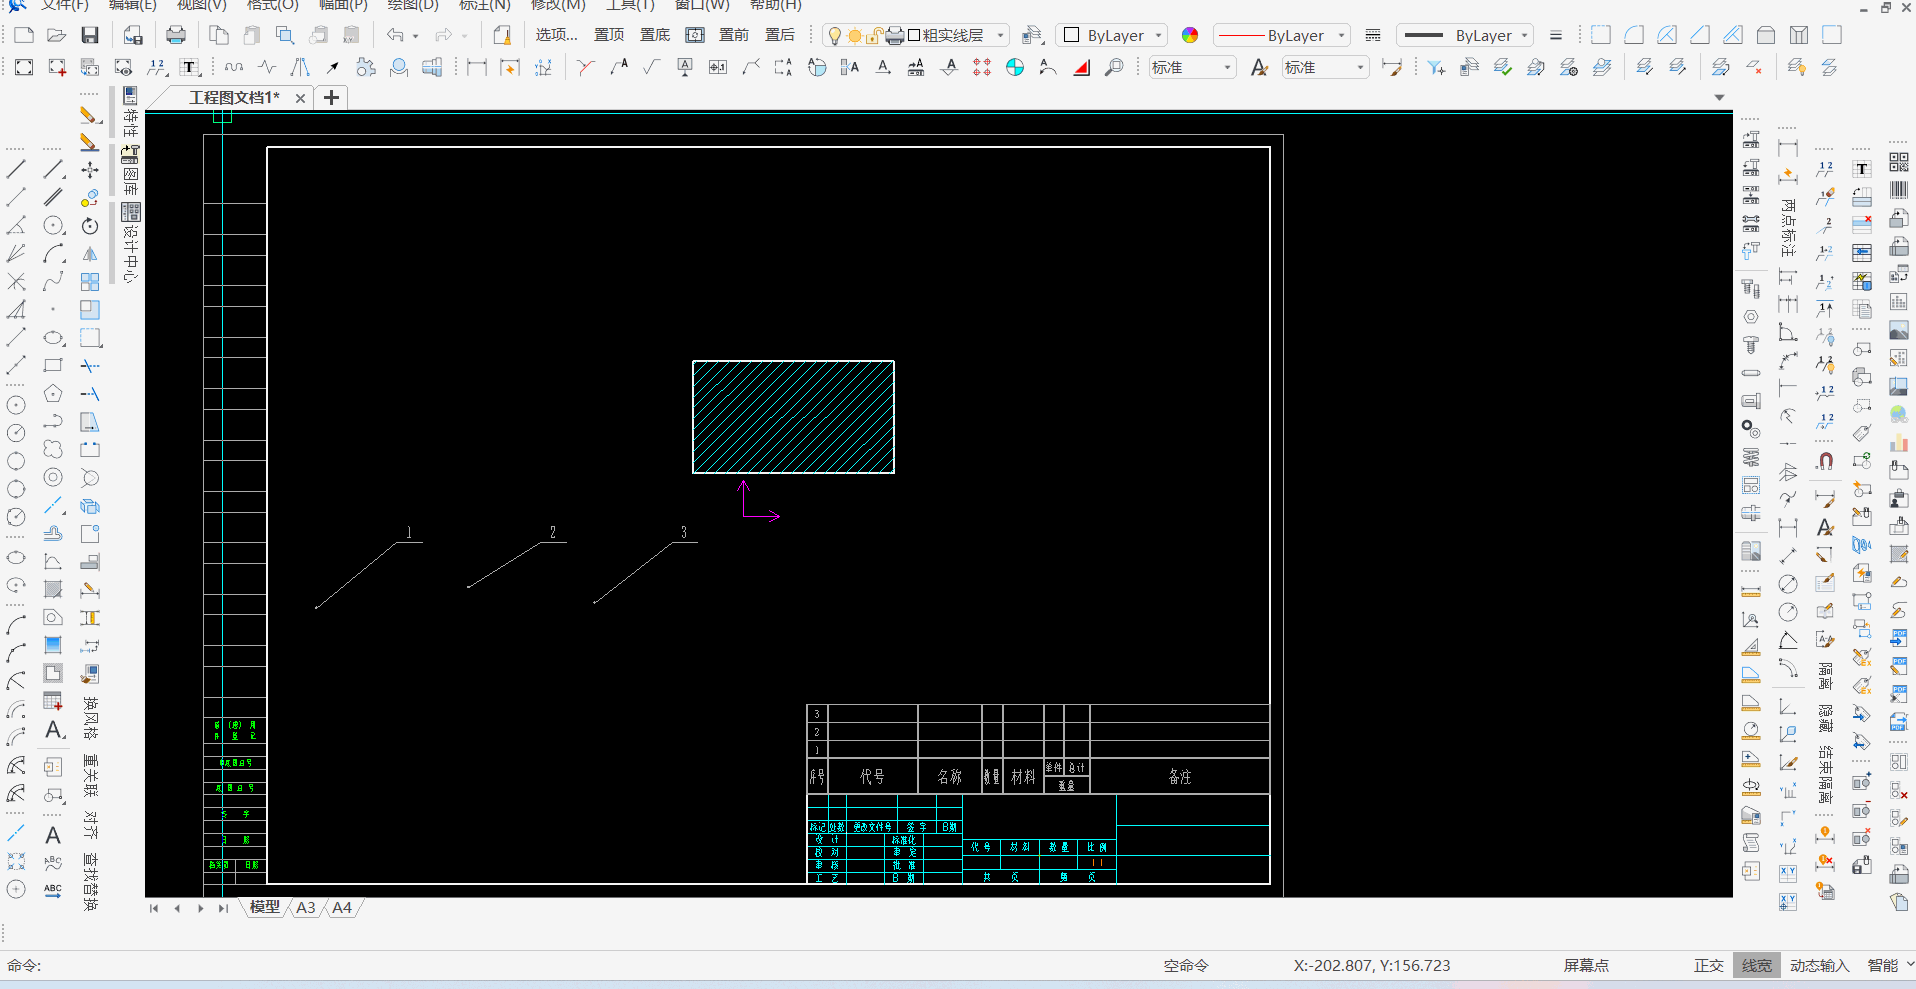
Task: Select the large A text tool
Action: [54, 730]
